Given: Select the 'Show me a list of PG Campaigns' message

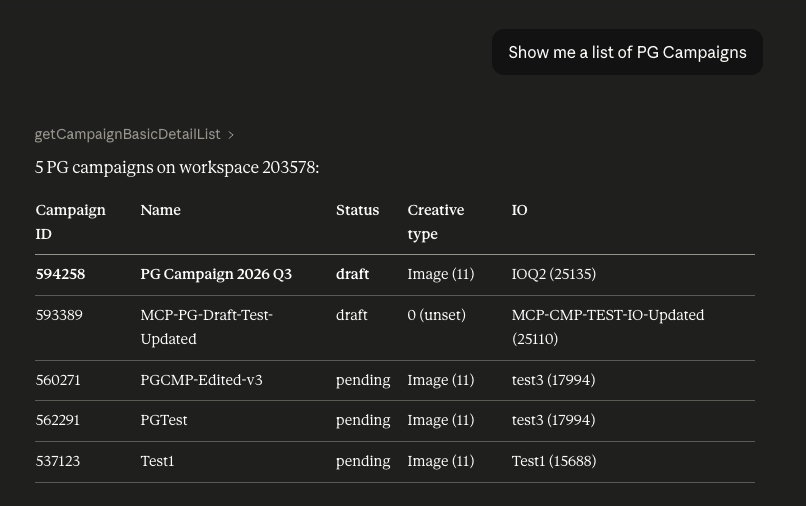Looking at the screenshot, I should [x=627, y=52].
